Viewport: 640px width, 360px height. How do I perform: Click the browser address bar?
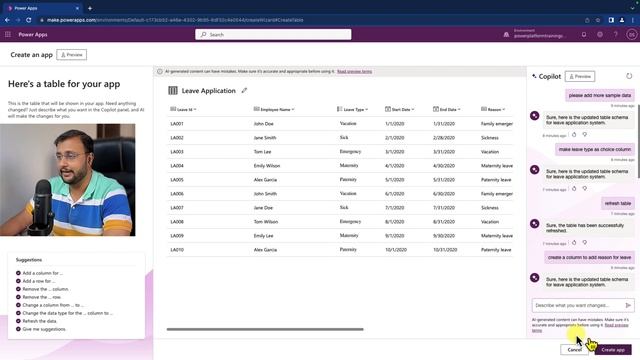click(x=310, y=20)
